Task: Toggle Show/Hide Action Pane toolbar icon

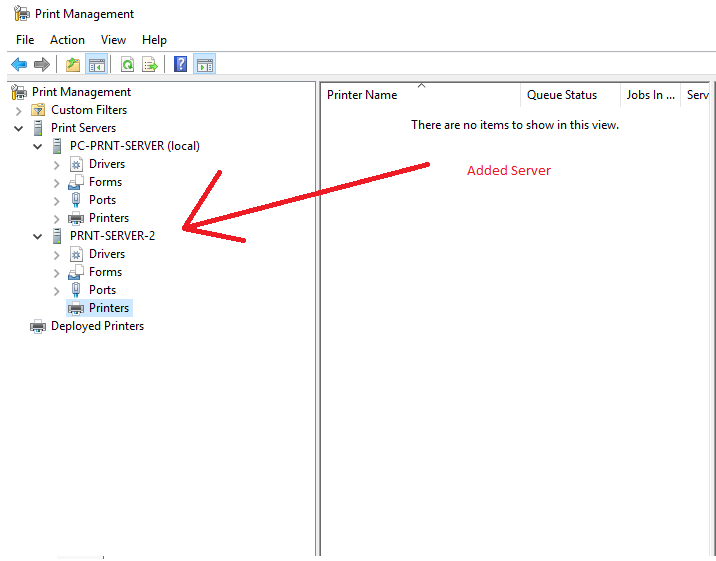Action: click(x=205, y=64)
